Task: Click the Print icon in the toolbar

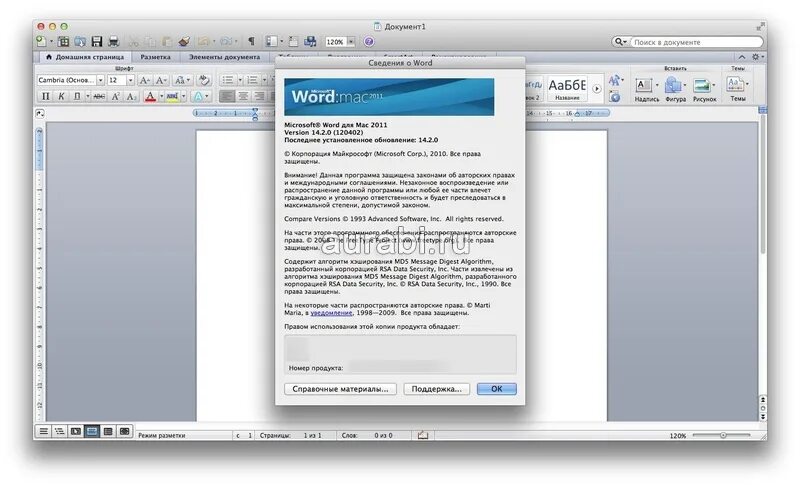Action: pyautogui.click(x=113, y=41)
